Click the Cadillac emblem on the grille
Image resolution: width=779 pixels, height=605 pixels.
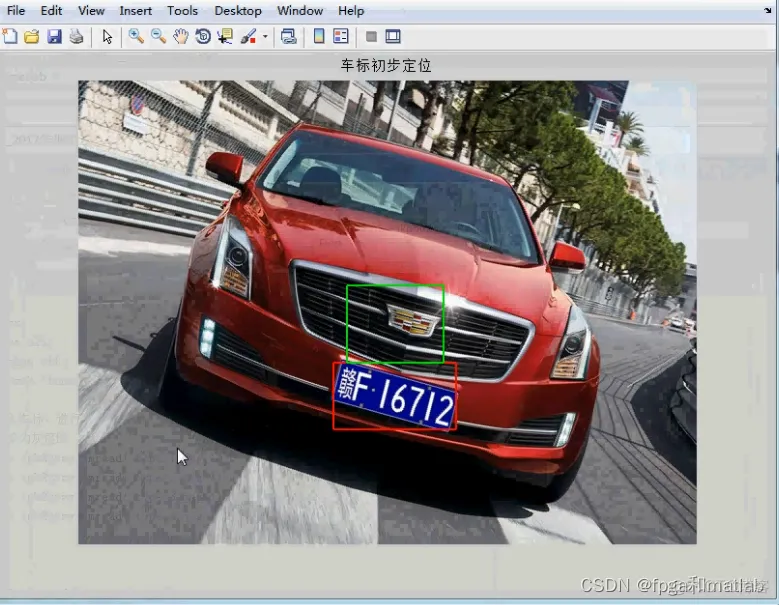tap(411, 320)
